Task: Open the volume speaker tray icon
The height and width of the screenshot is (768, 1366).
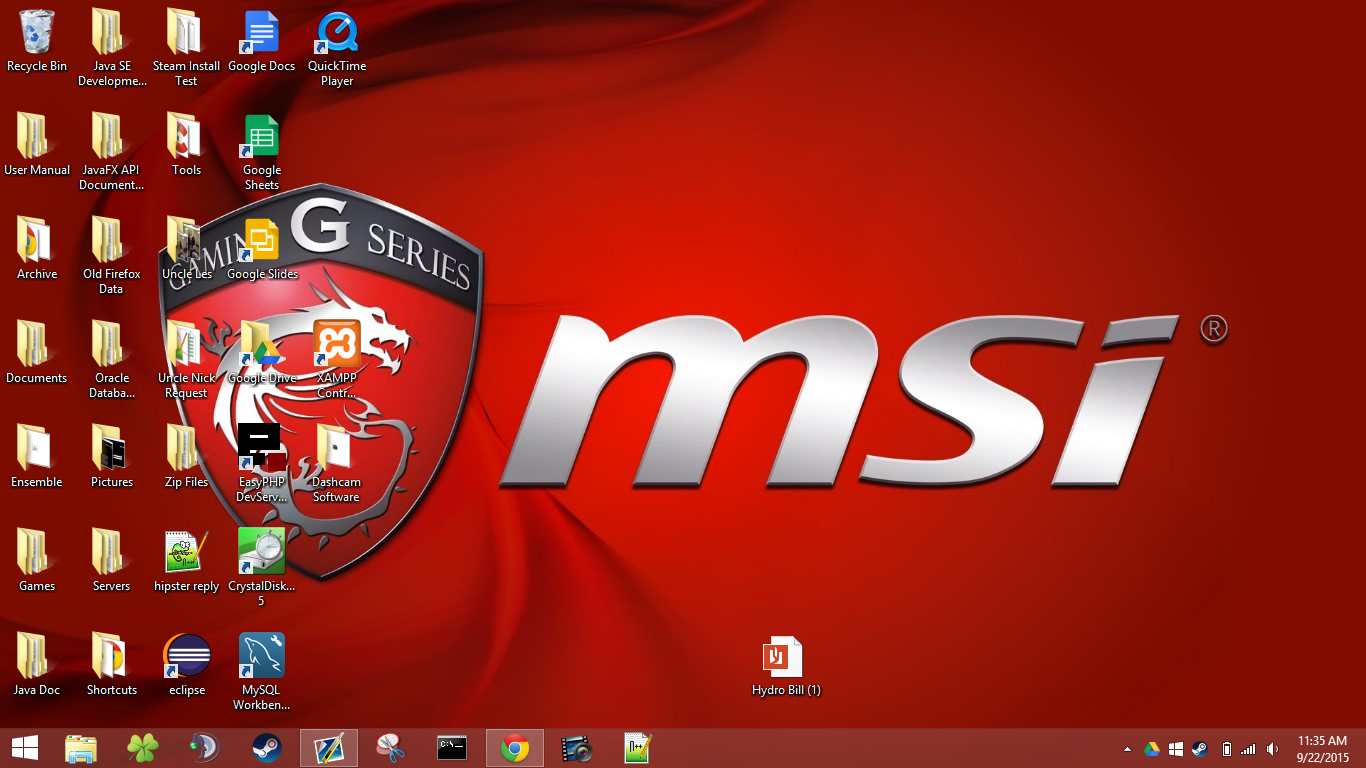Action: pyautogui.click(x=1272, y=749)
